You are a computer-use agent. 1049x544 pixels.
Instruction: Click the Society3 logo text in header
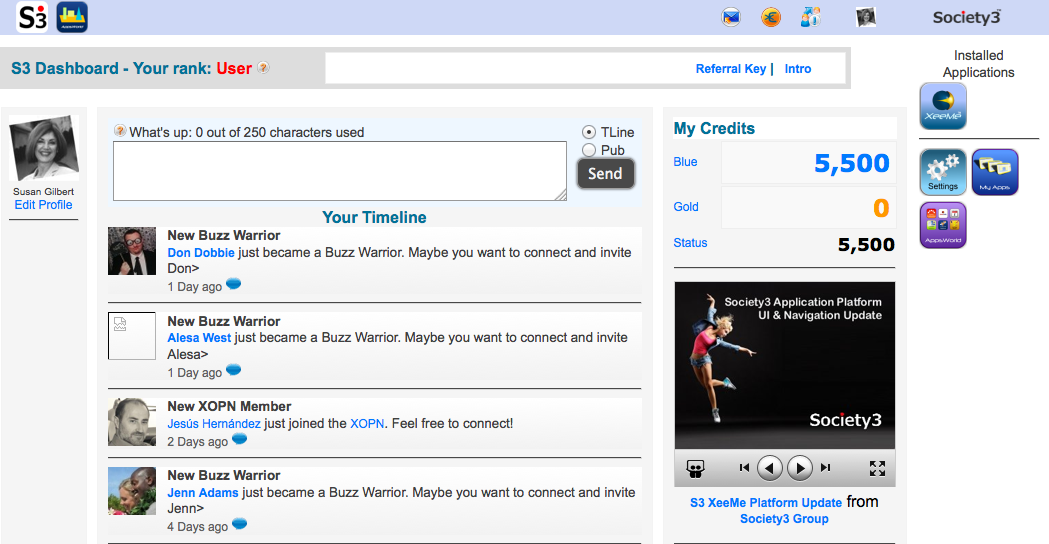point(967,17)
